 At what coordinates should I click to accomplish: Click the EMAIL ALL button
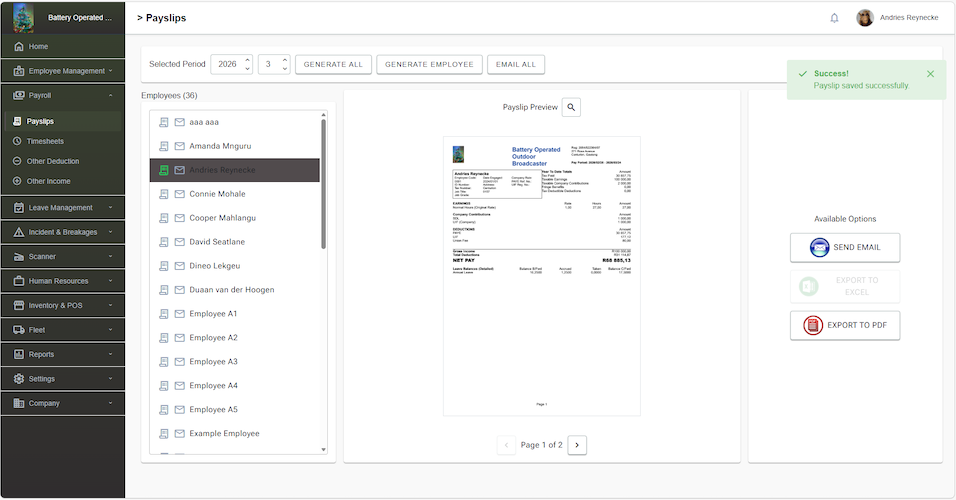click(x=516, y=65)
